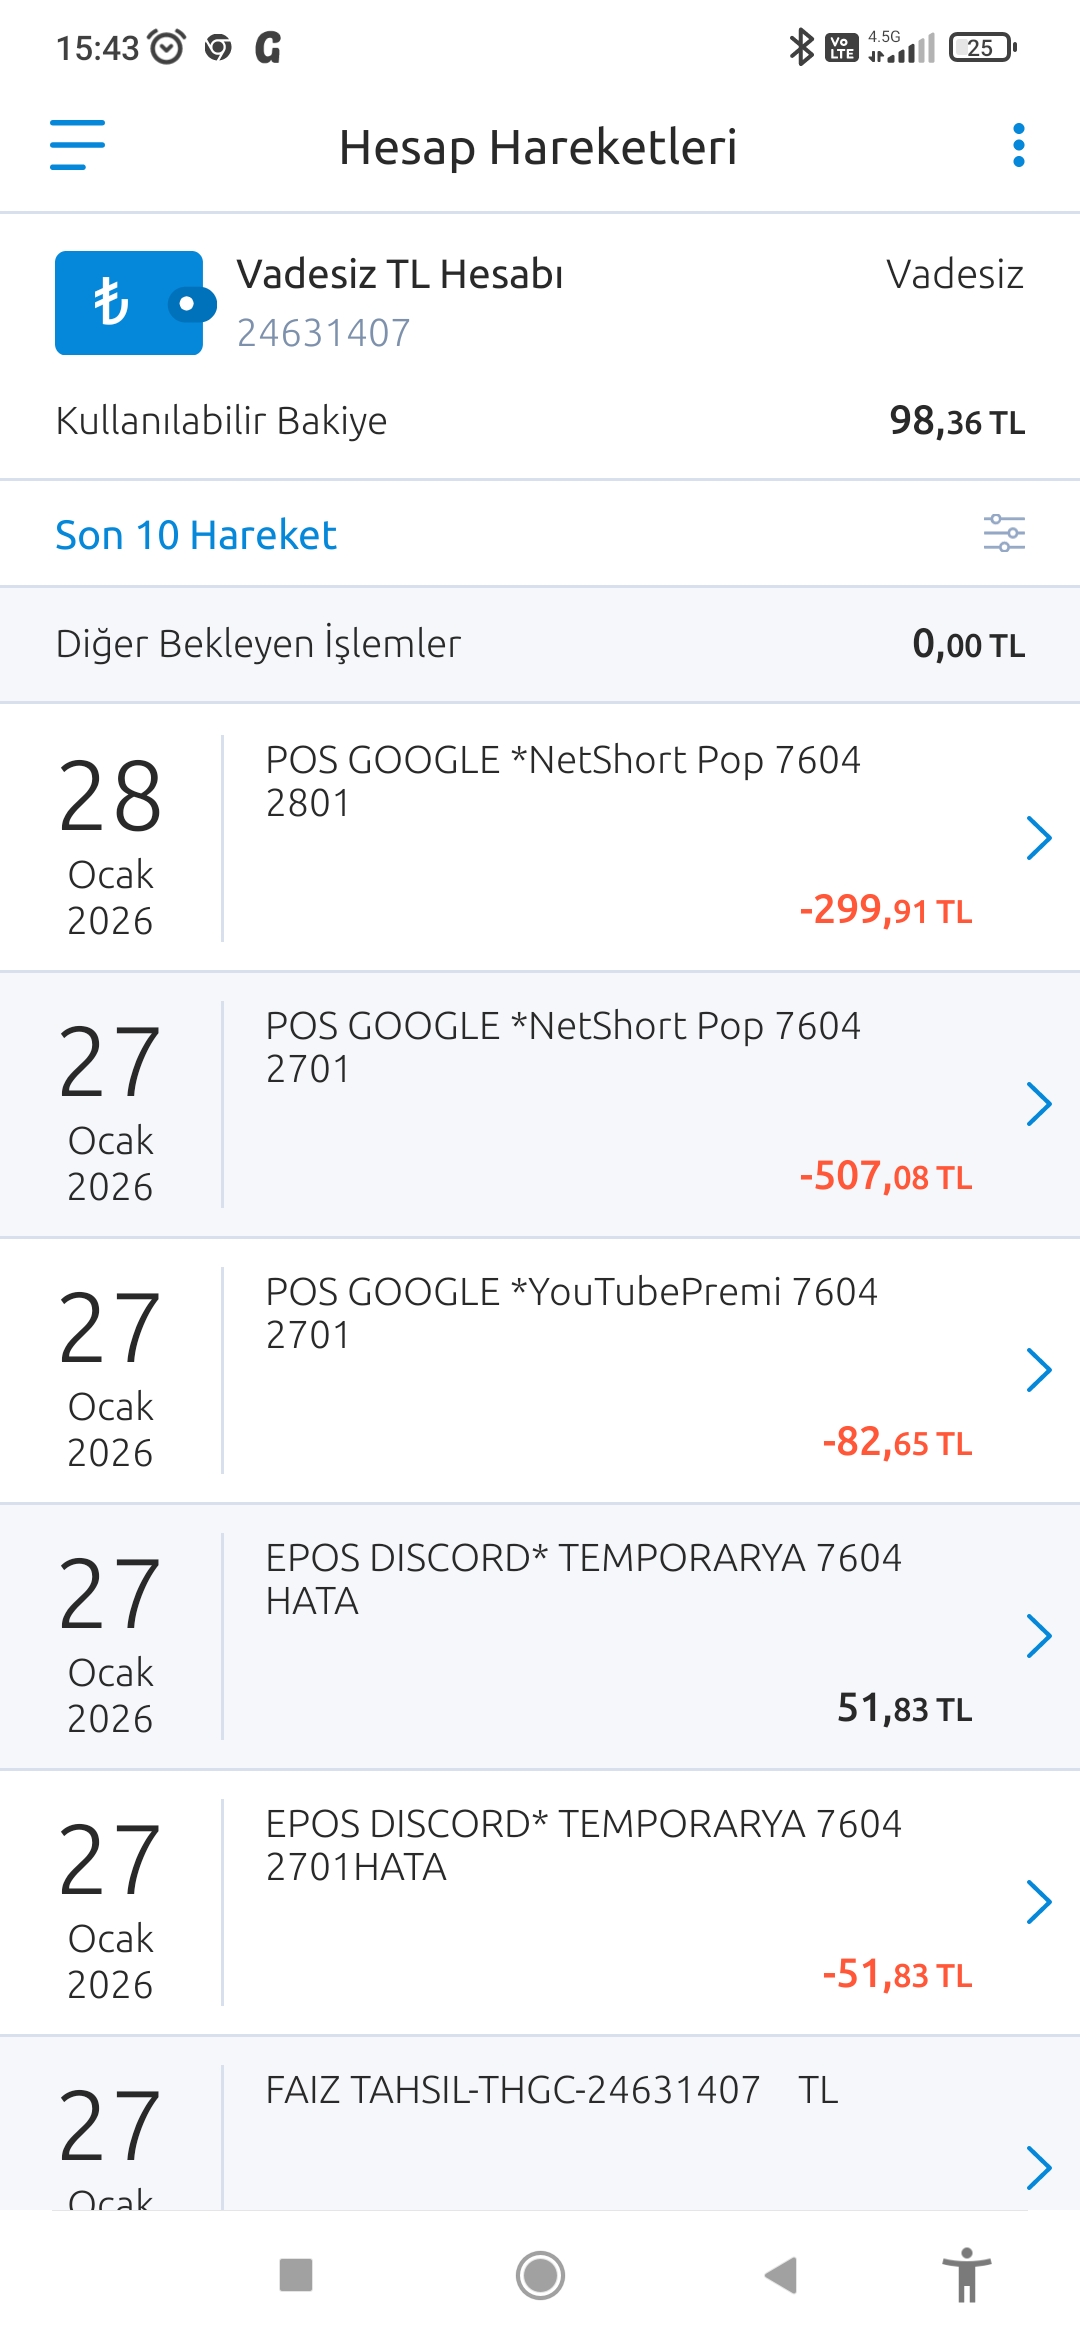Select the Son 10 Hareket heading
1080x2340 pixels.
pyautogui.click(x=196, y=535)
